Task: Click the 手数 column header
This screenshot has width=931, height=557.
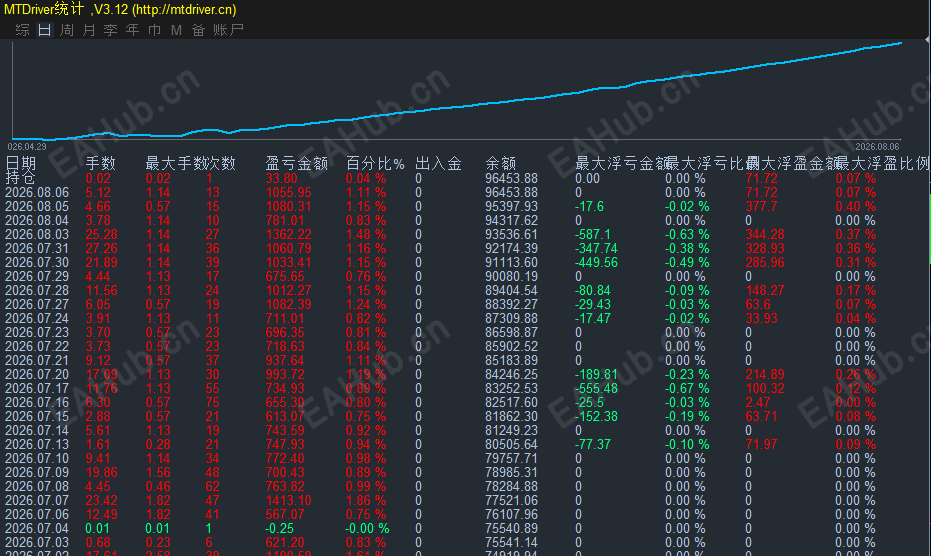Action: pyautogui.click(x=101, y=163)
